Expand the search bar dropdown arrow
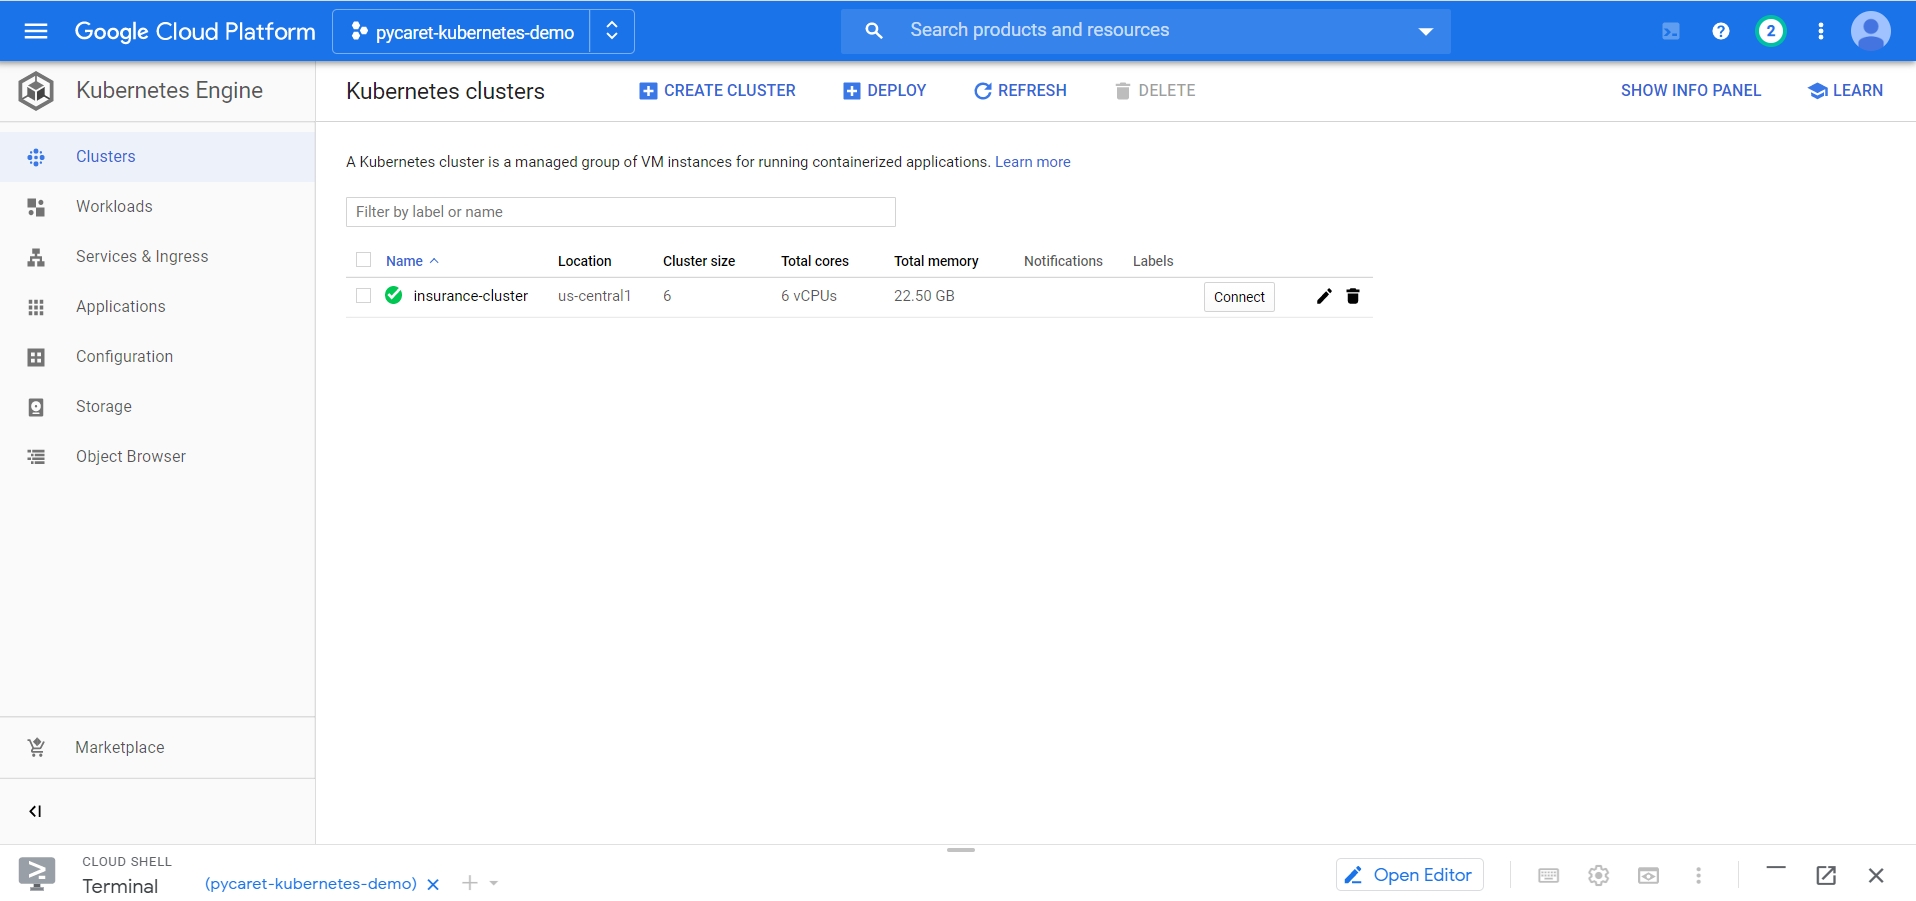 click(x=1426, y=32)
